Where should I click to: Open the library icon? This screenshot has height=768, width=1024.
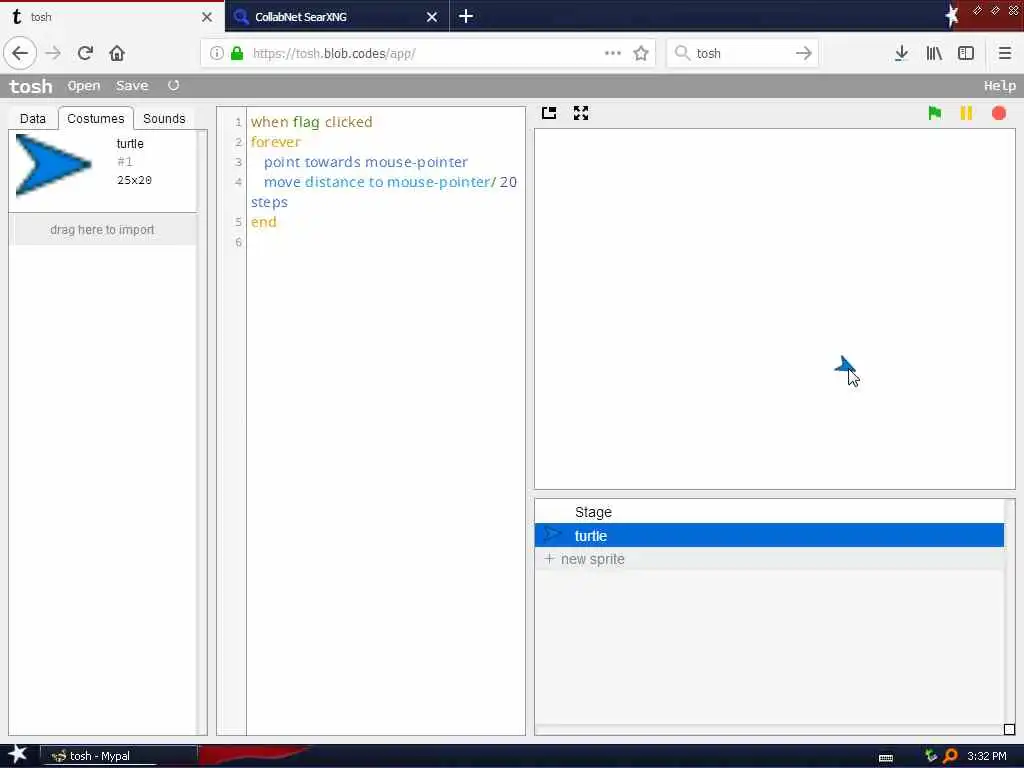tap(934, 53)
